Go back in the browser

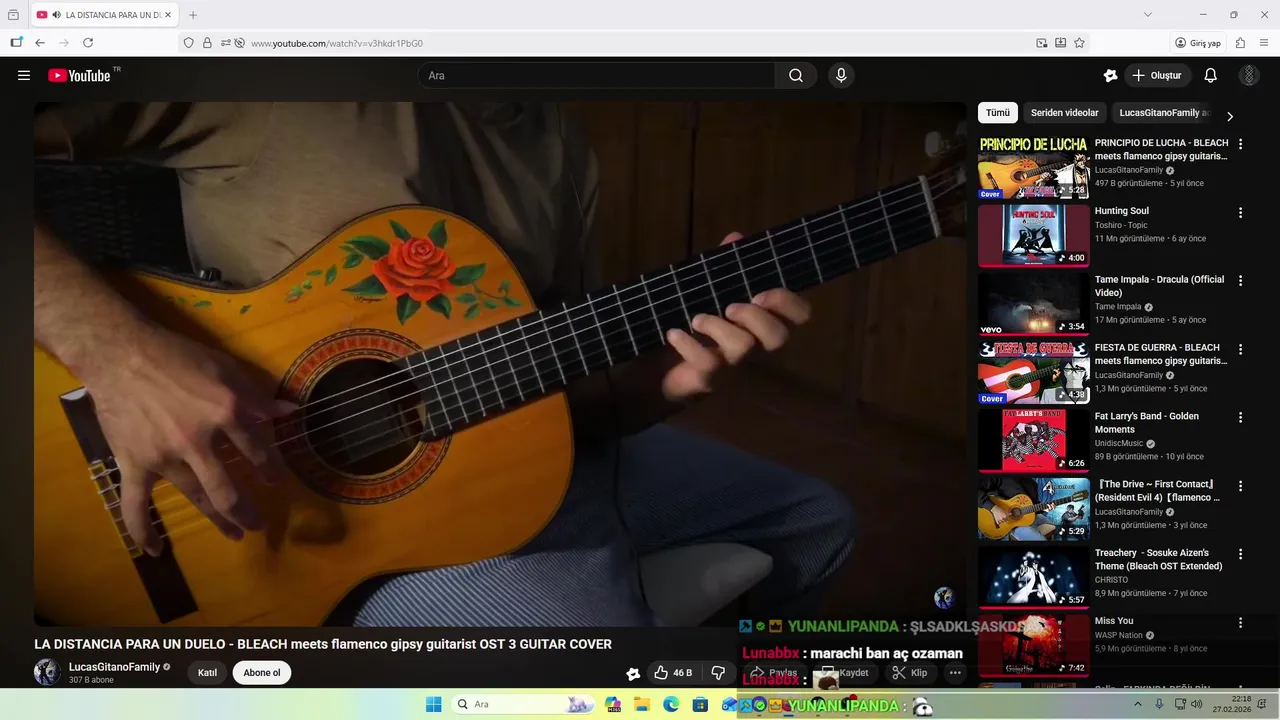coord(40,43)
